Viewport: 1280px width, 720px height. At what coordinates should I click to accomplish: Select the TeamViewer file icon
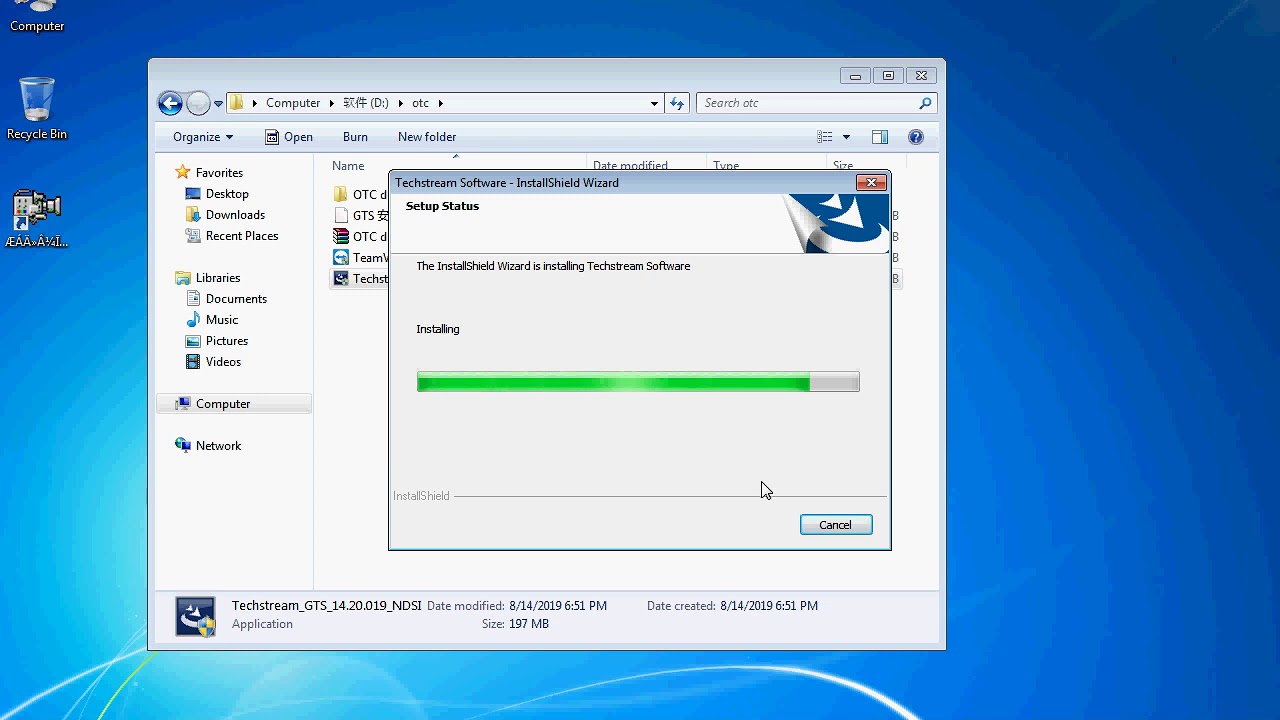(340, 258)
